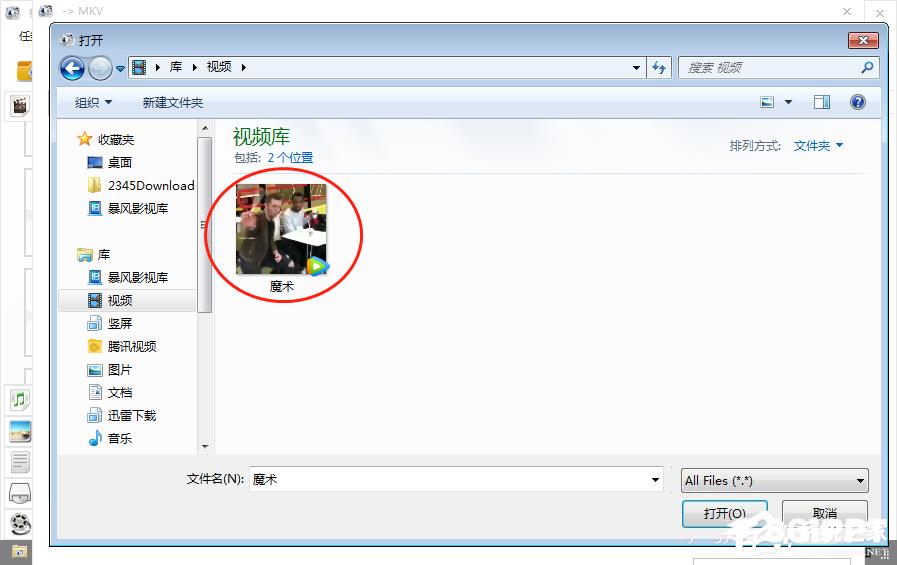Viewport: 897px width, 565px height.
Task: Go back using the blue back arrow
Action: [x=72, y=69]
